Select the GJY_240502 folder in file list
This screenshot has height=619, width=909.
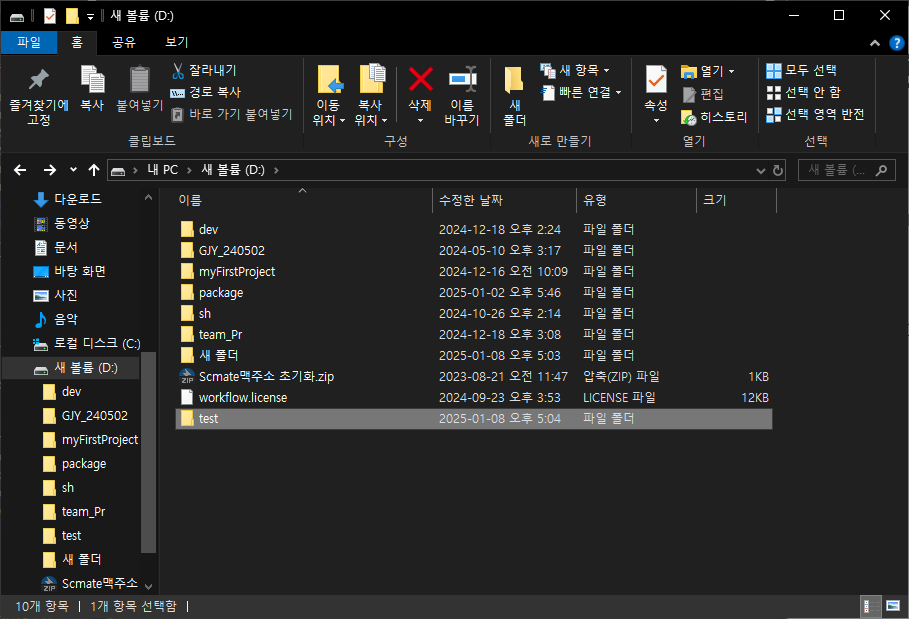pos(474,250)
